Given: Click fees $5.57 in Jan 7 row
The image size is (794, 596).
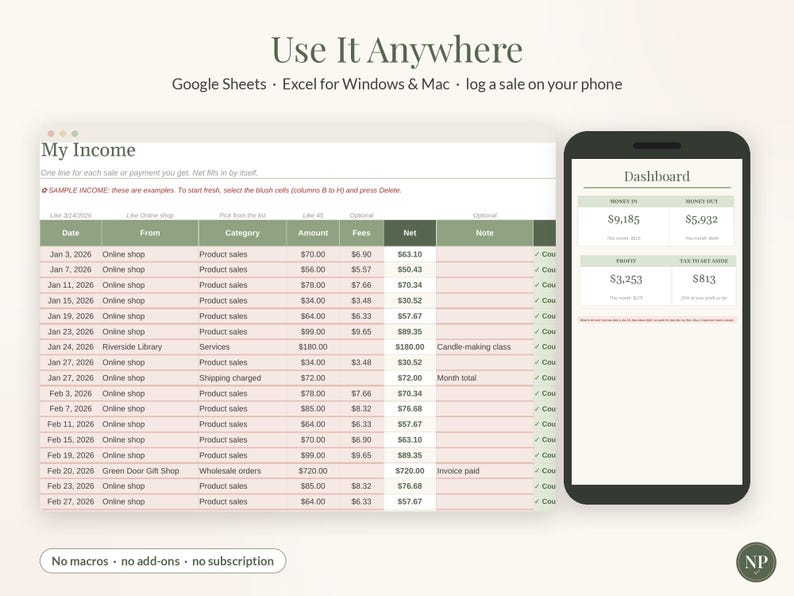Looking at the screenshot, I should coord(362,269).
